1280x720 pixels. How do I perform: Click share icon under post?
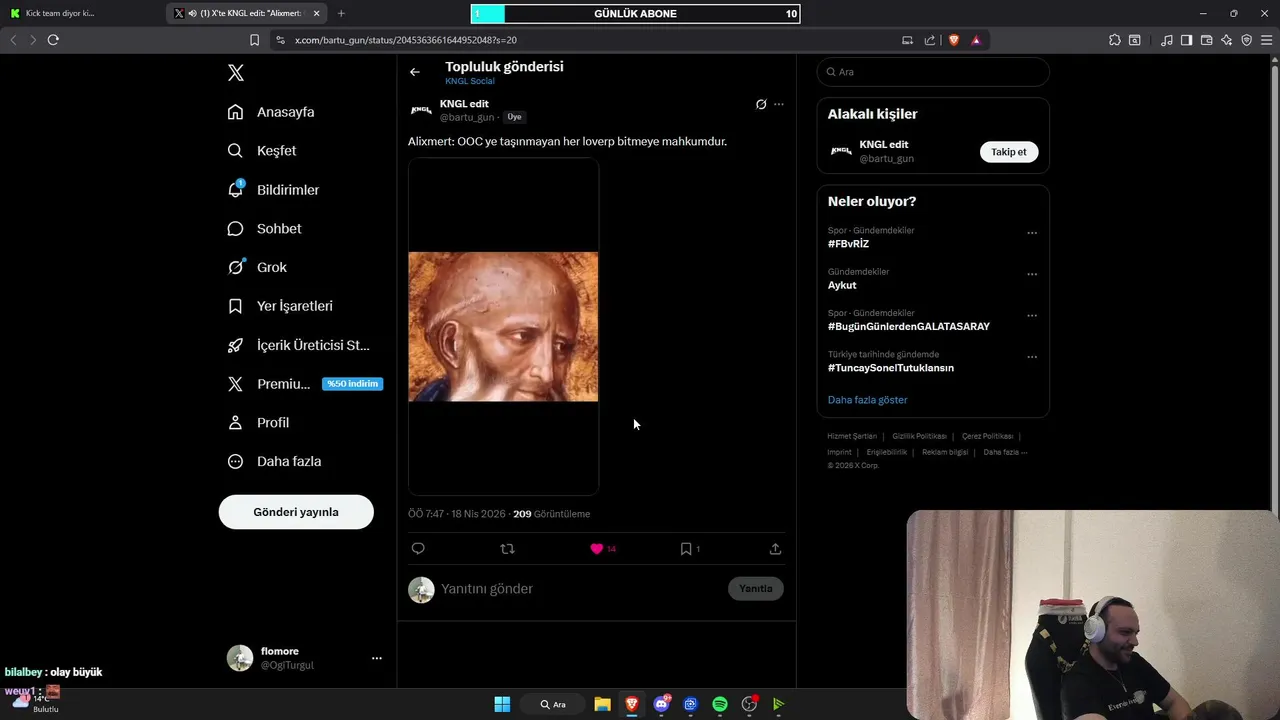point(775,549)
